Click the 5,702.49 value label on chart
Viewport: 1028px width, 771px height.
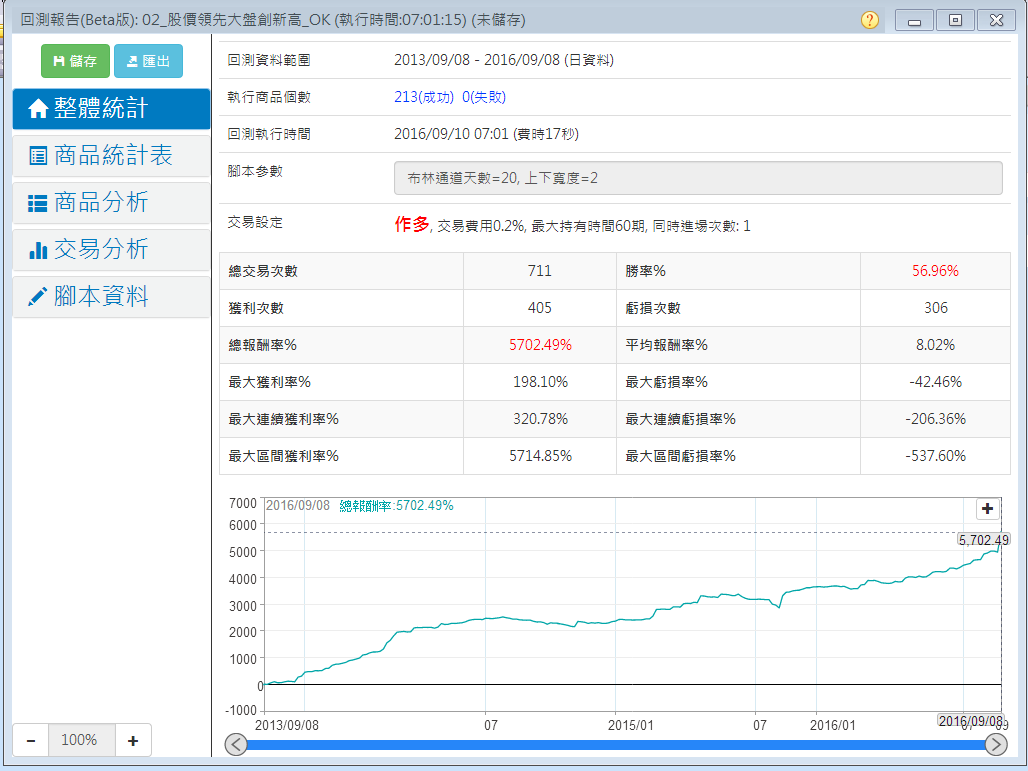pos(983,539)
